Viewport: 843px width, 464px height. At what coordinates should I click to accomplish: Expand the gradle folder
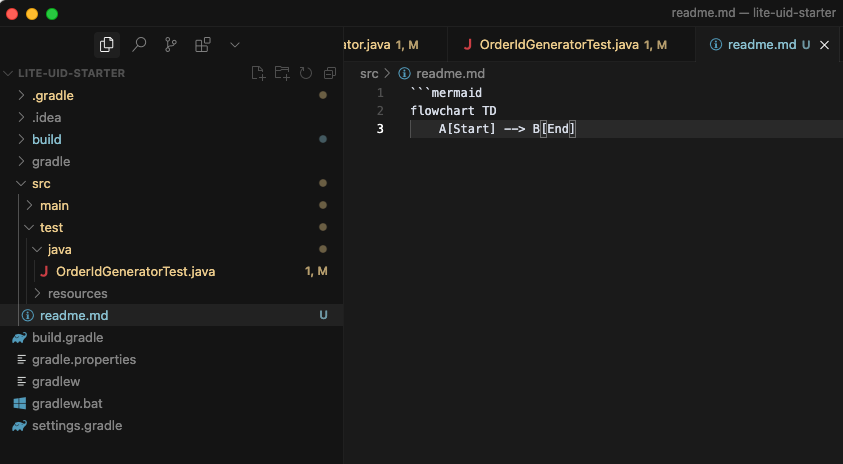[21, 161]
